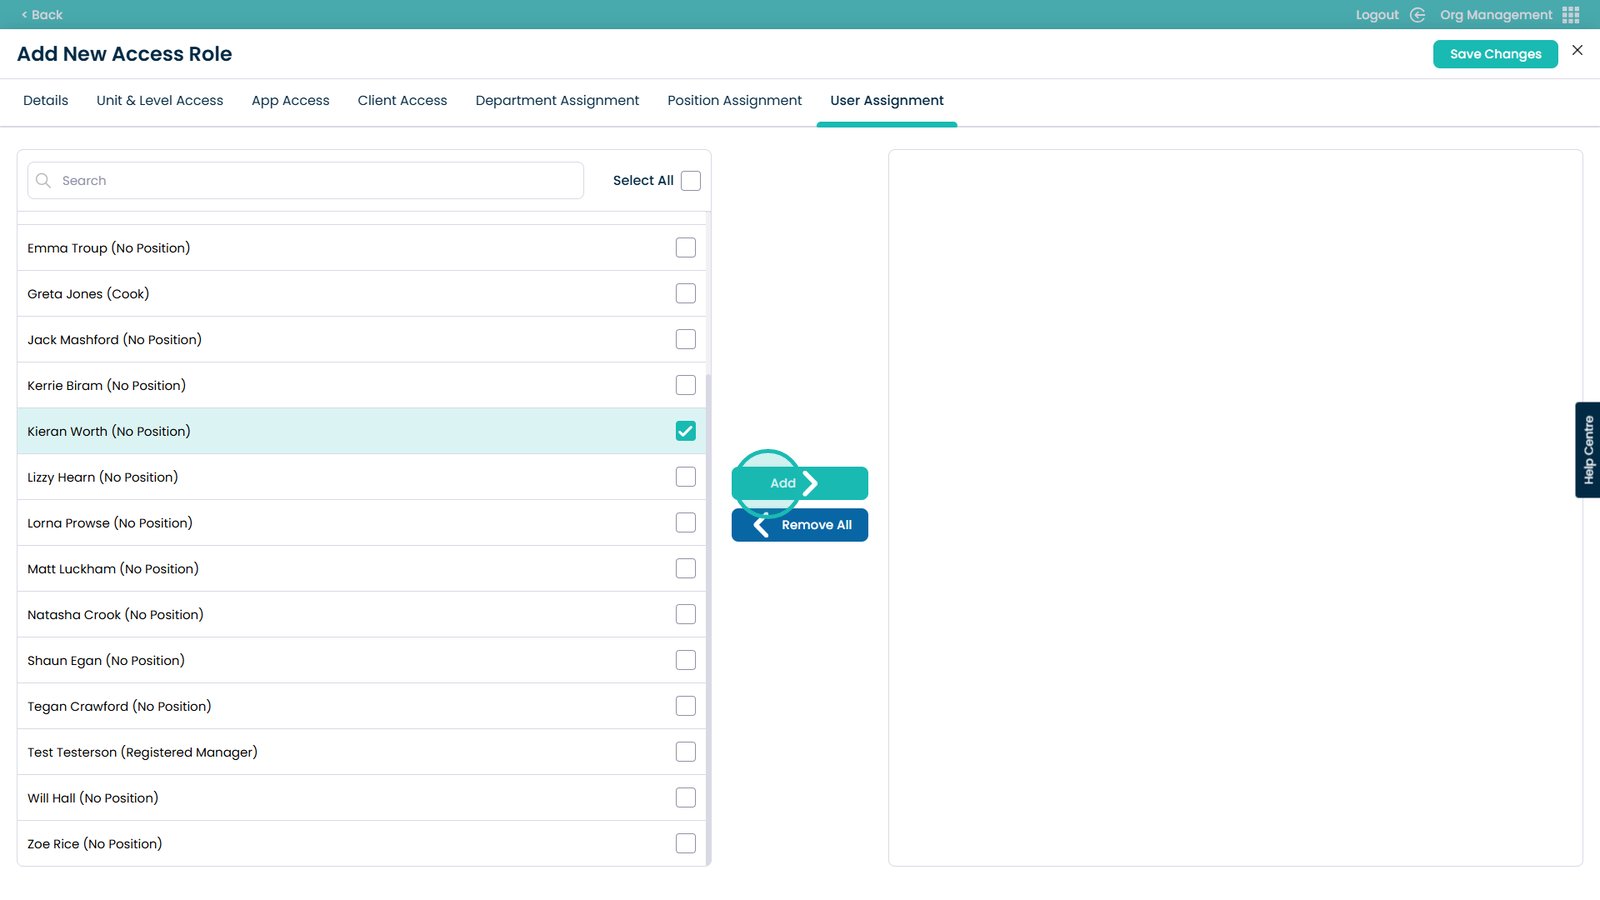Viewport: 1600px width, 900px height.
Task: Select Test Testerson (Registered Manager) checkbox
Action: pyautogui.click(x=685, y=752)
